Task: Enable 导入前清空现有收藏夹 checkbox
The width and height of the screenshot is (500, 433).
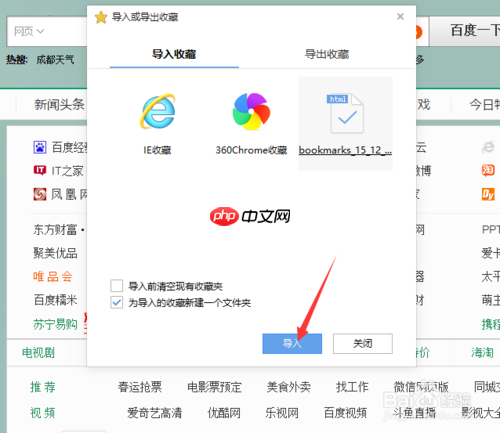Action: click(117, 286)
